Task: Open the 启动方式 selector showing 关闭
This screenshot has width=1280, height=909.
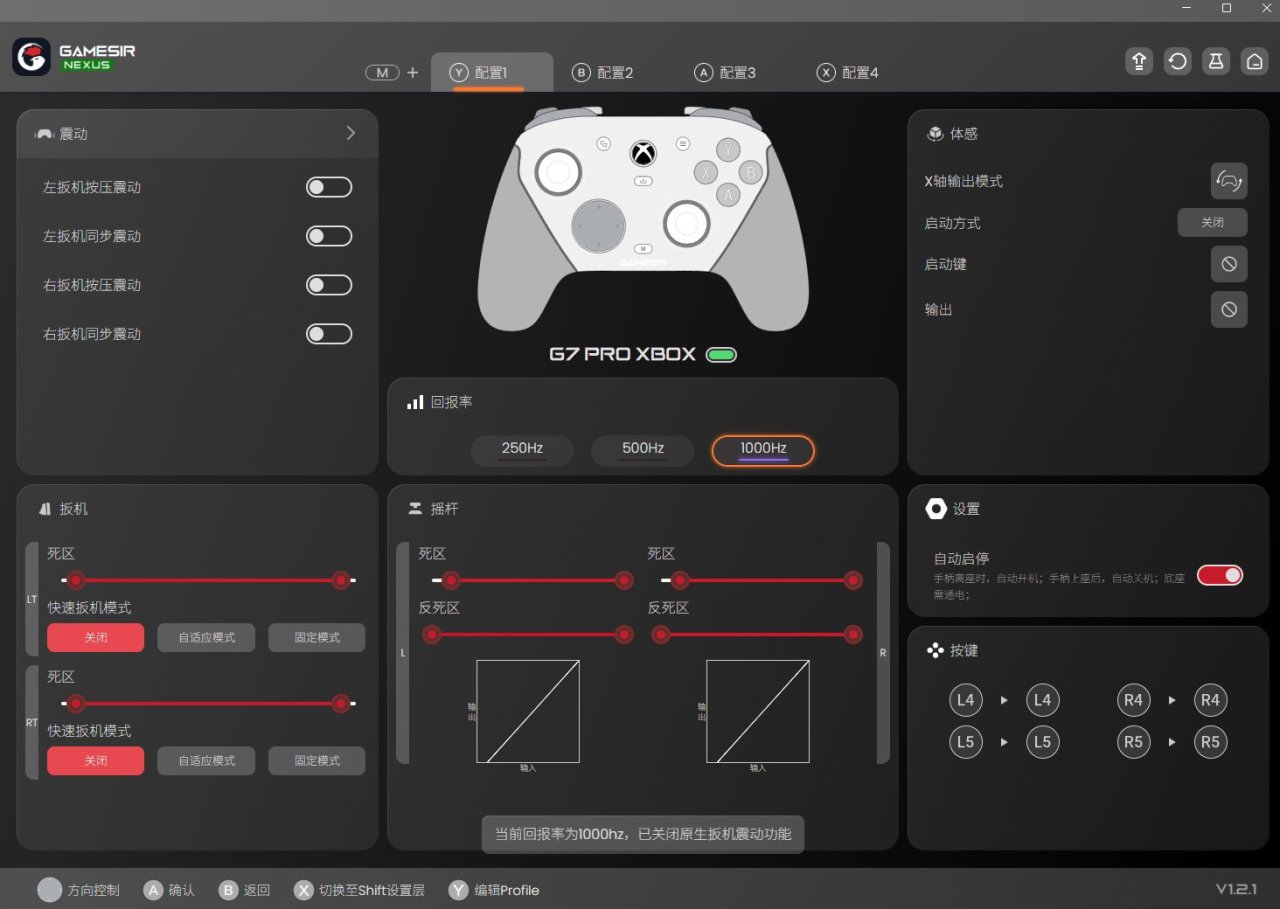Action: tap(1212, 222)
